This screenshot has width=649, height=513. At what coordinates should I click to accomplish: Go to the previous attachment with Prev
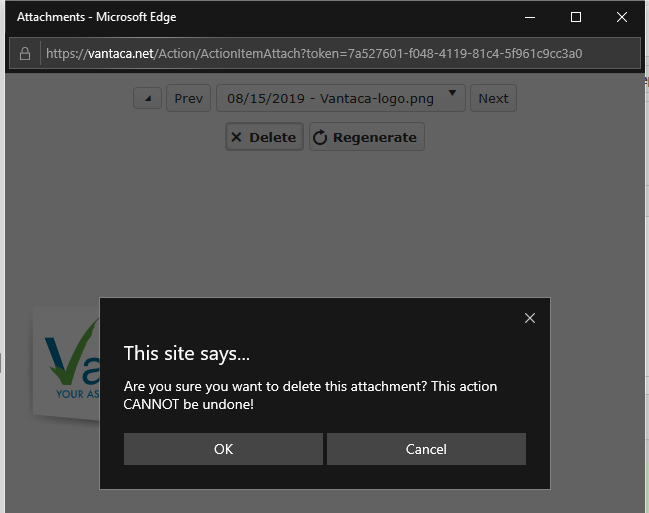coord(188,98)
